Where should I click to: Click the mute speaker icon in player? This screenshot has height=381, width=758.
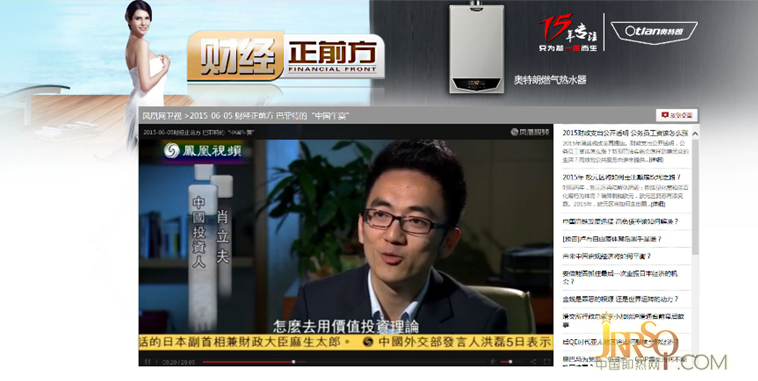pyautogui.click(x=493, y=362)
